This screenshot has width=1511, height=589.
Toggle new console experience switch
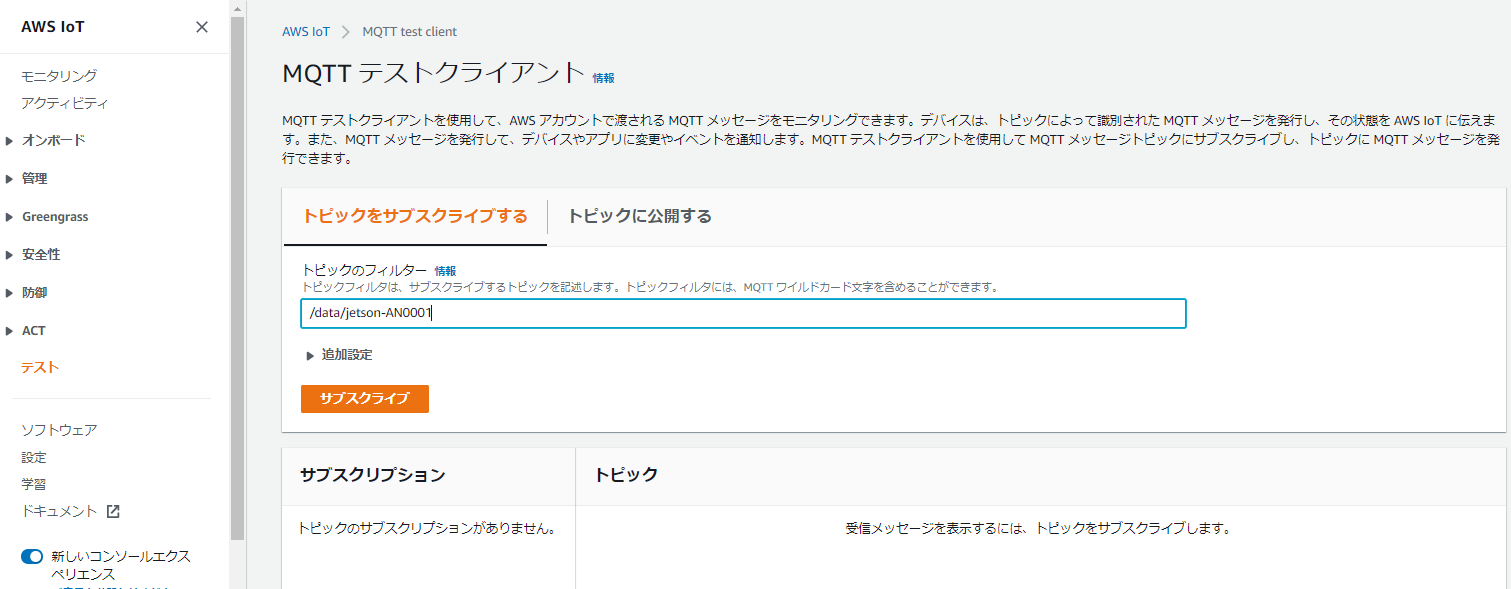tap(32, 556)
